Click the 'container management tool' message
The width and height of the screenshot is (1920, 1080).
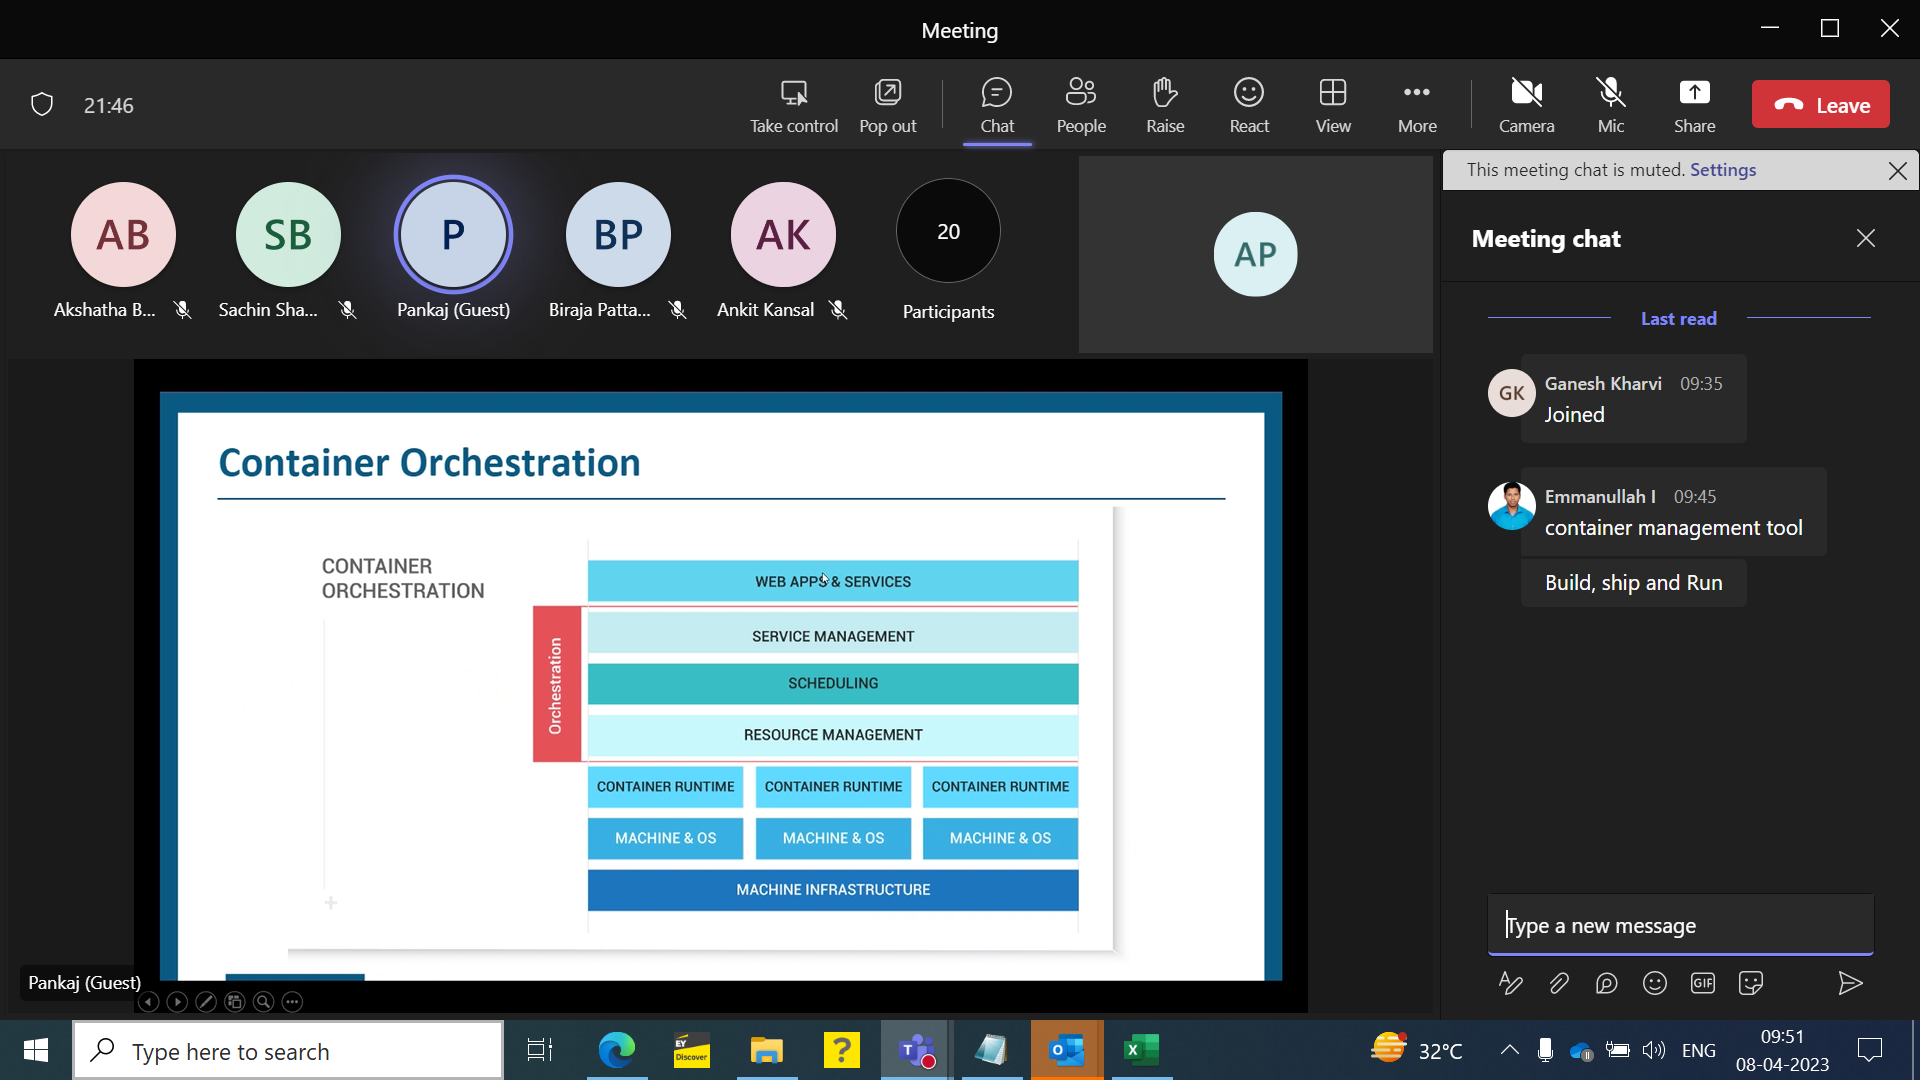point(1673,527)
